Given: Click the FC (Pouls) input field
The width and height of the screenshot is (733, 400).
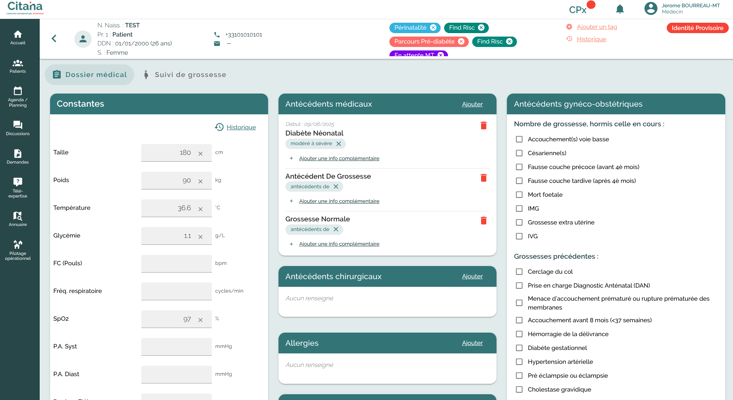Looking at the screenshot, I should (x=176, y=264).
